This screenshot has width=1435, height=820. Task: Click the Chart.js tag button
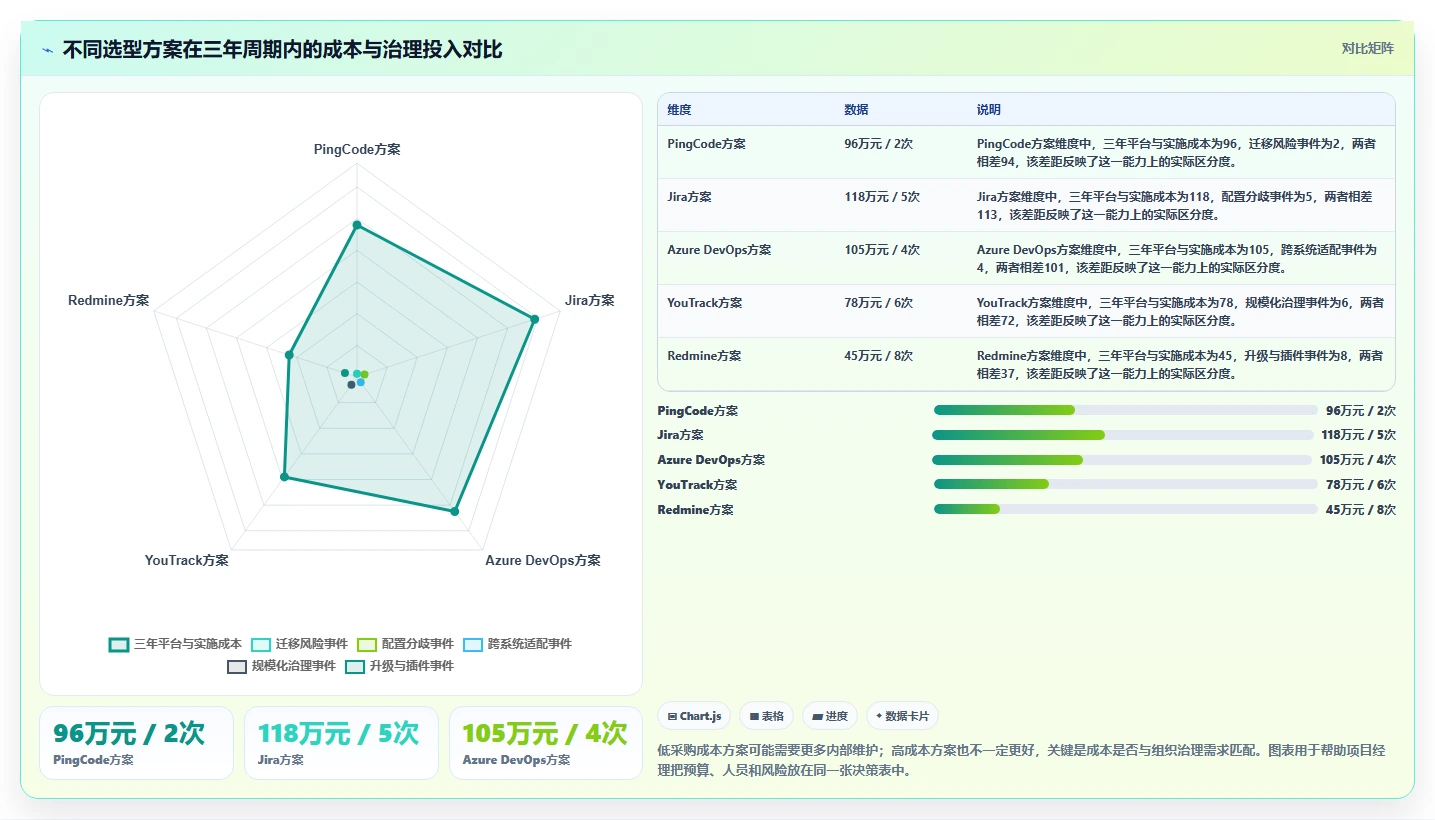click(694, 716)
